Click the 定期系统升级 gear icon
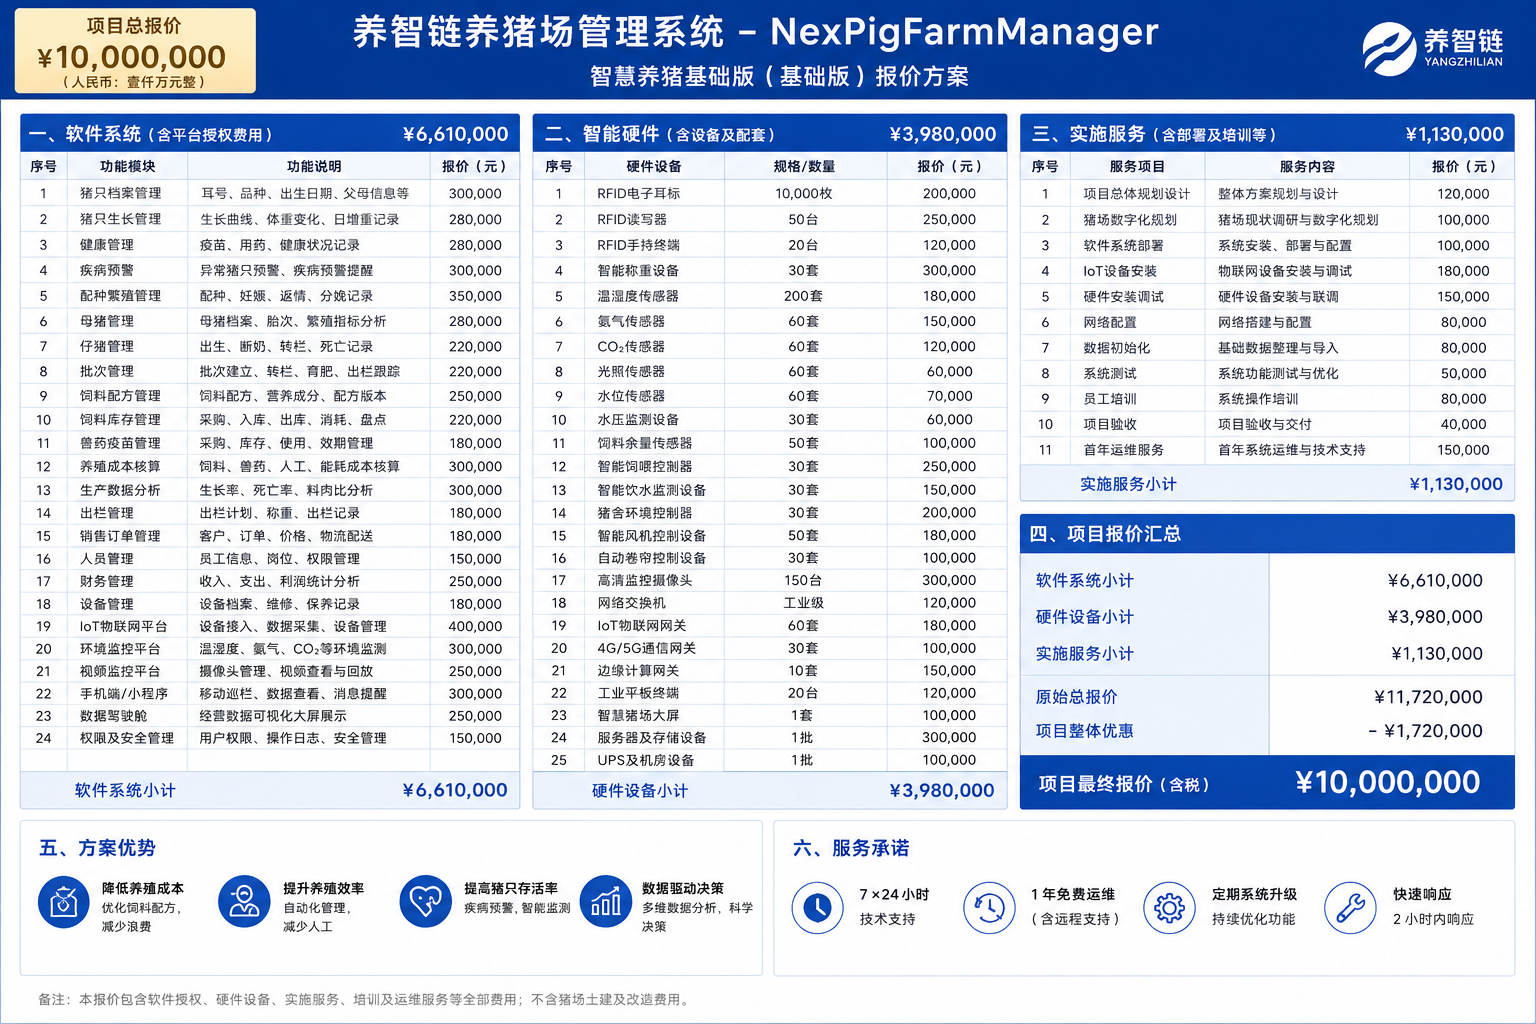 [x=1169, y=907]
